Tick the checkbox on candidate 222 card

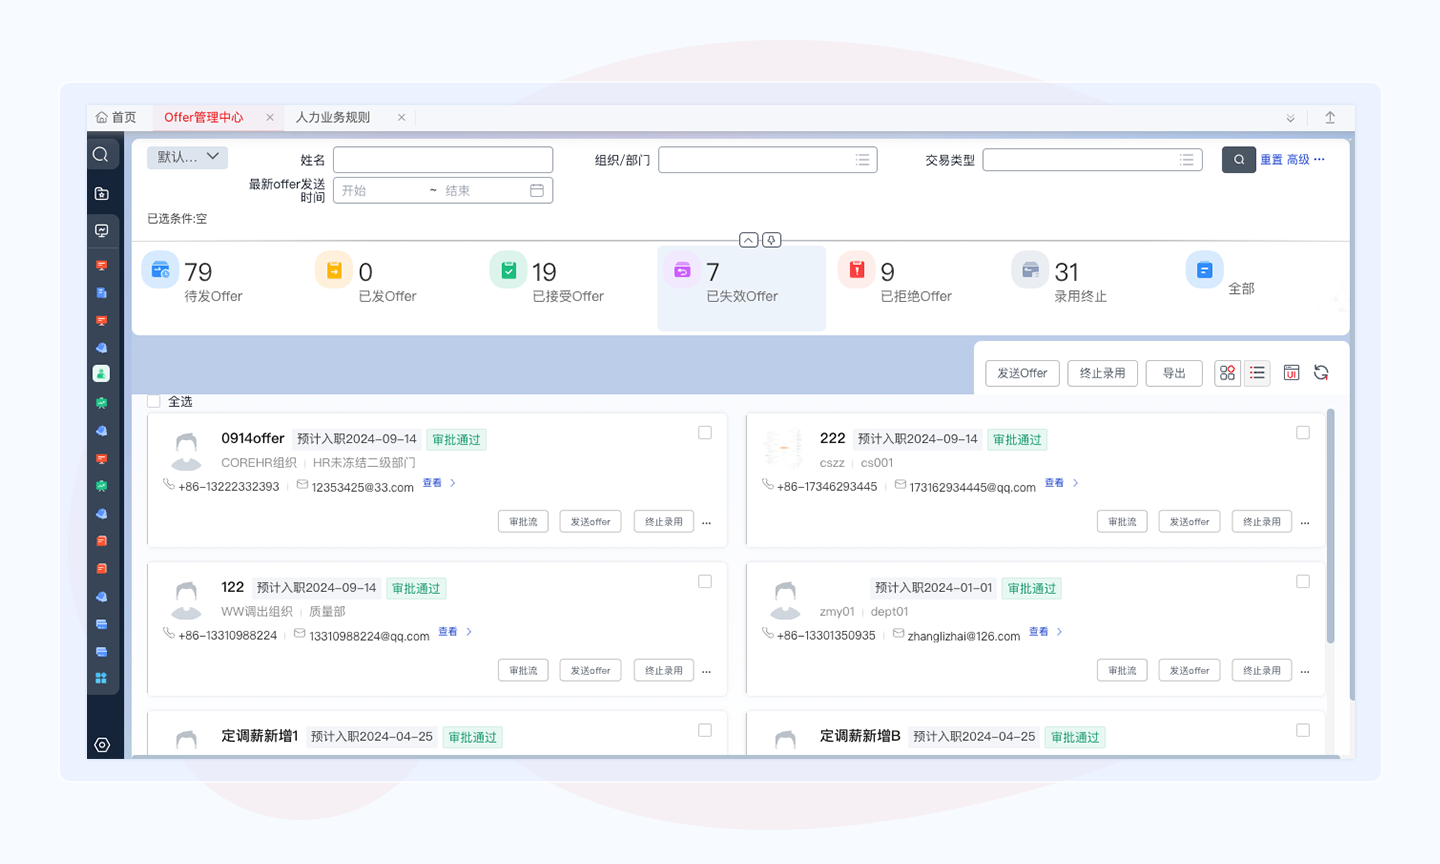click(x=1303, y=433)
